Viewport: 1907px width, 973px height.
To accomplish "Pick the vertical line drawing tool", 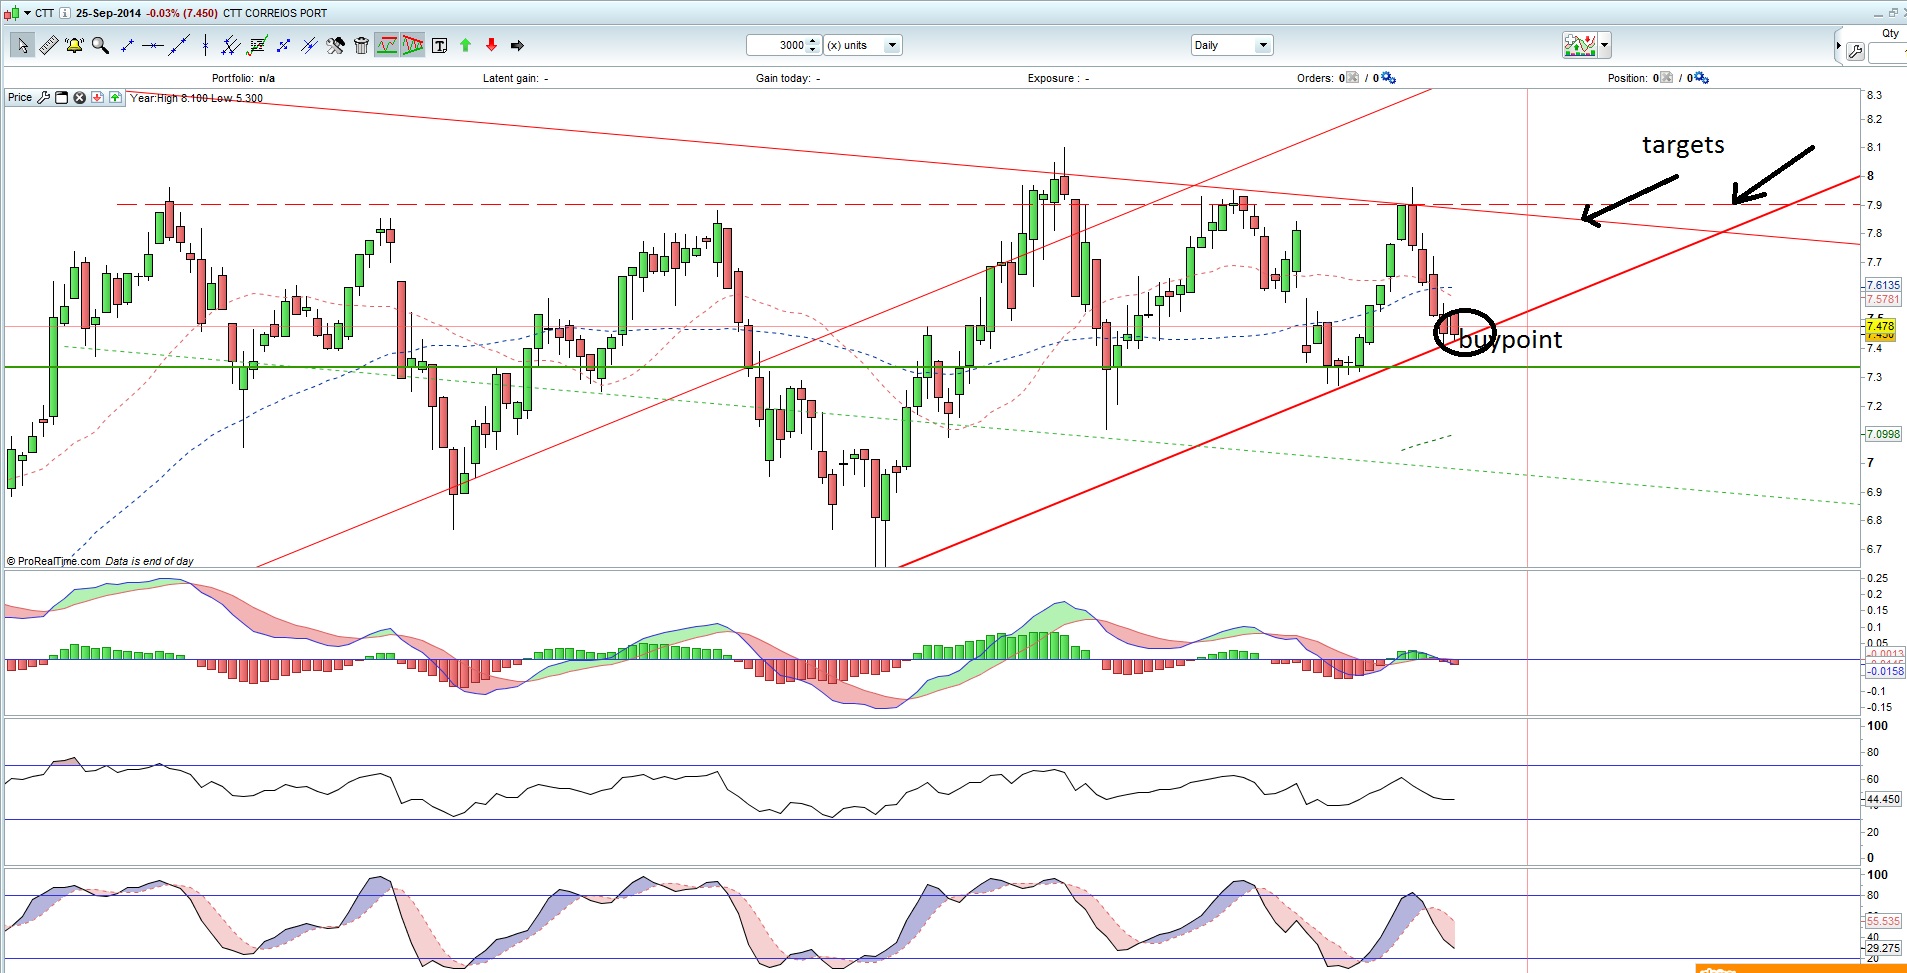I will (x=205, y=45).
